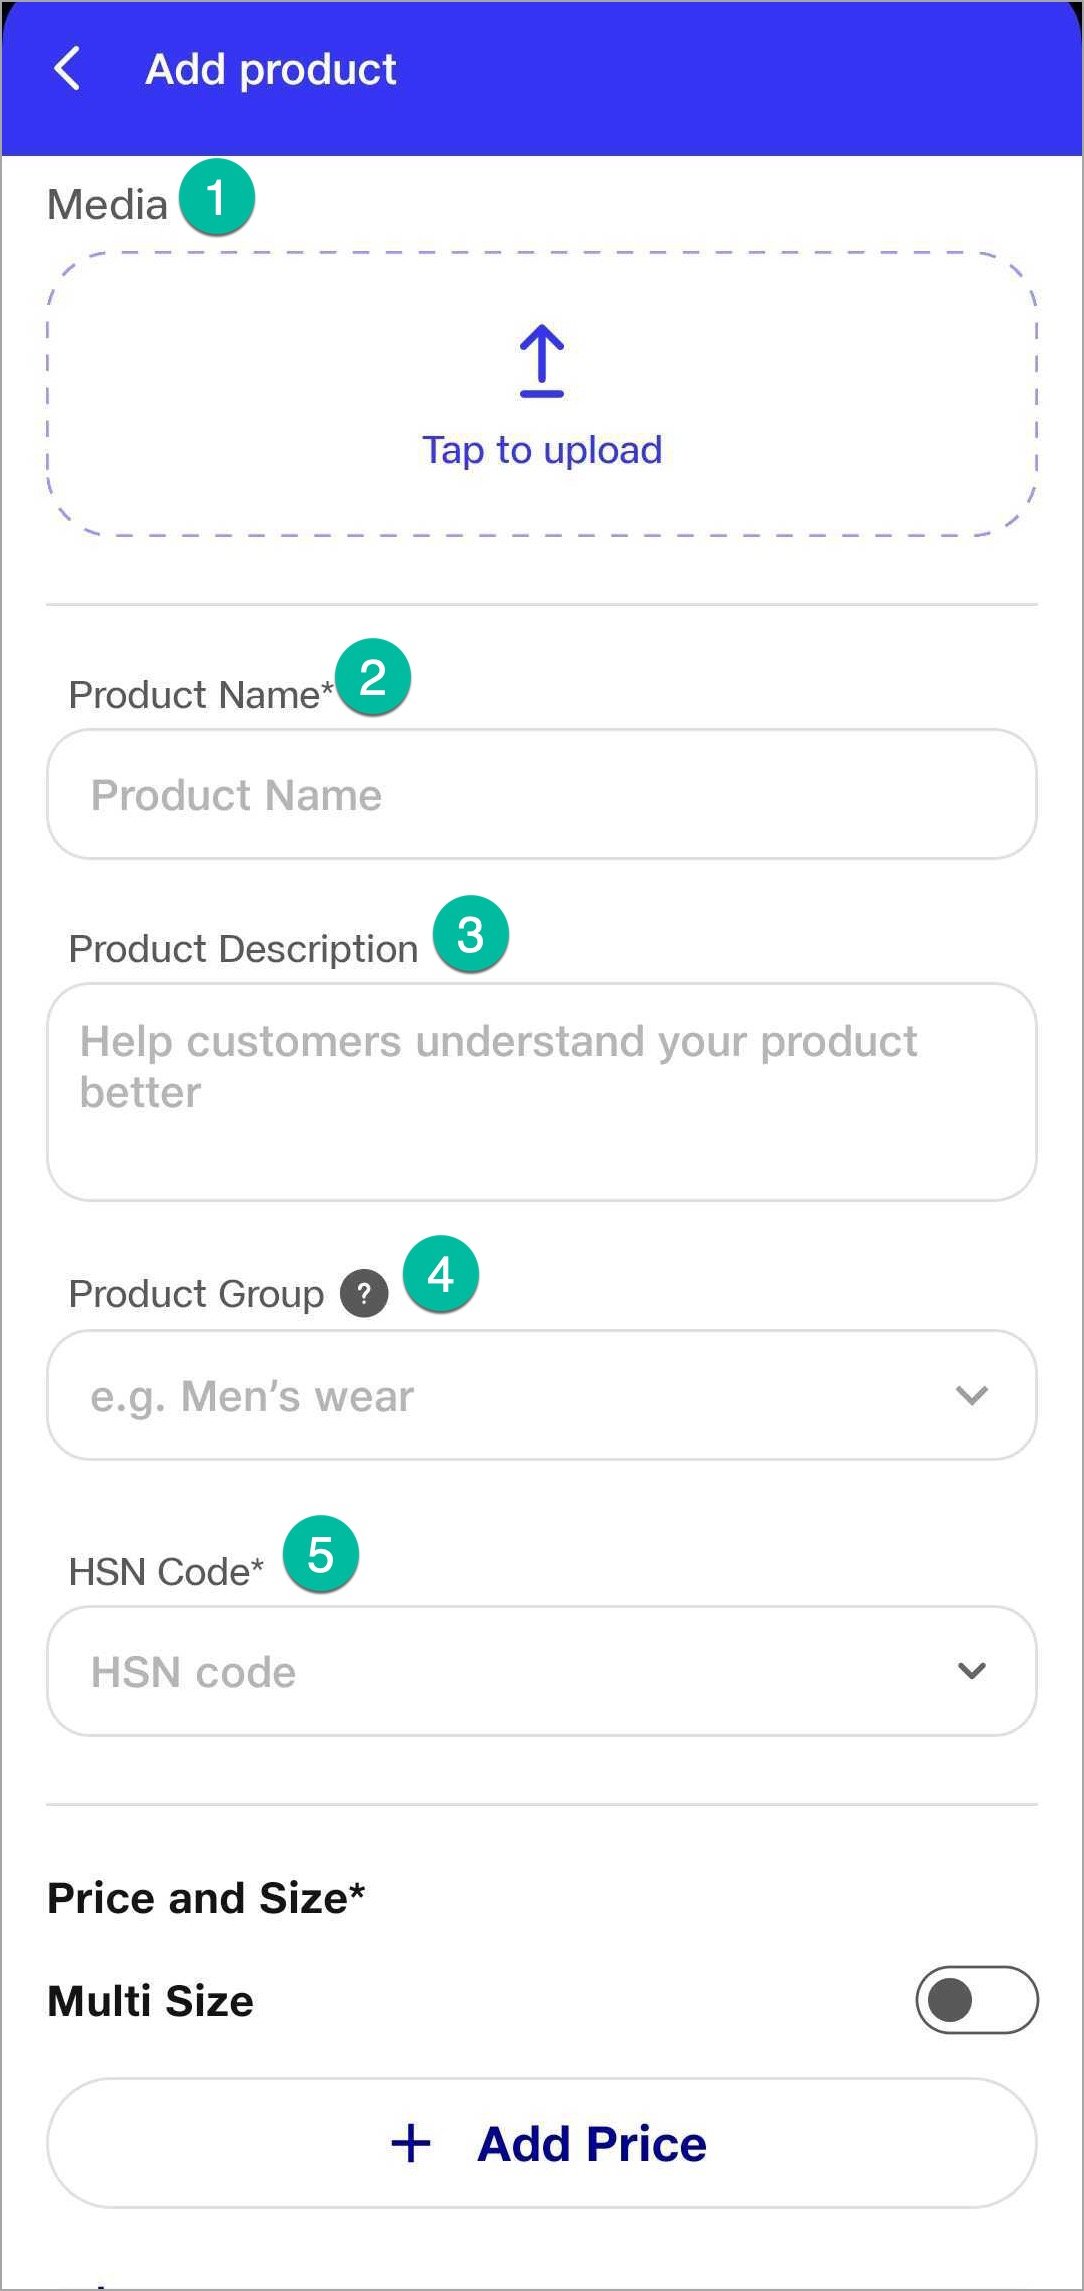Click the Add product header title
Screen dimensions: 1084x2291
point(271,70)
